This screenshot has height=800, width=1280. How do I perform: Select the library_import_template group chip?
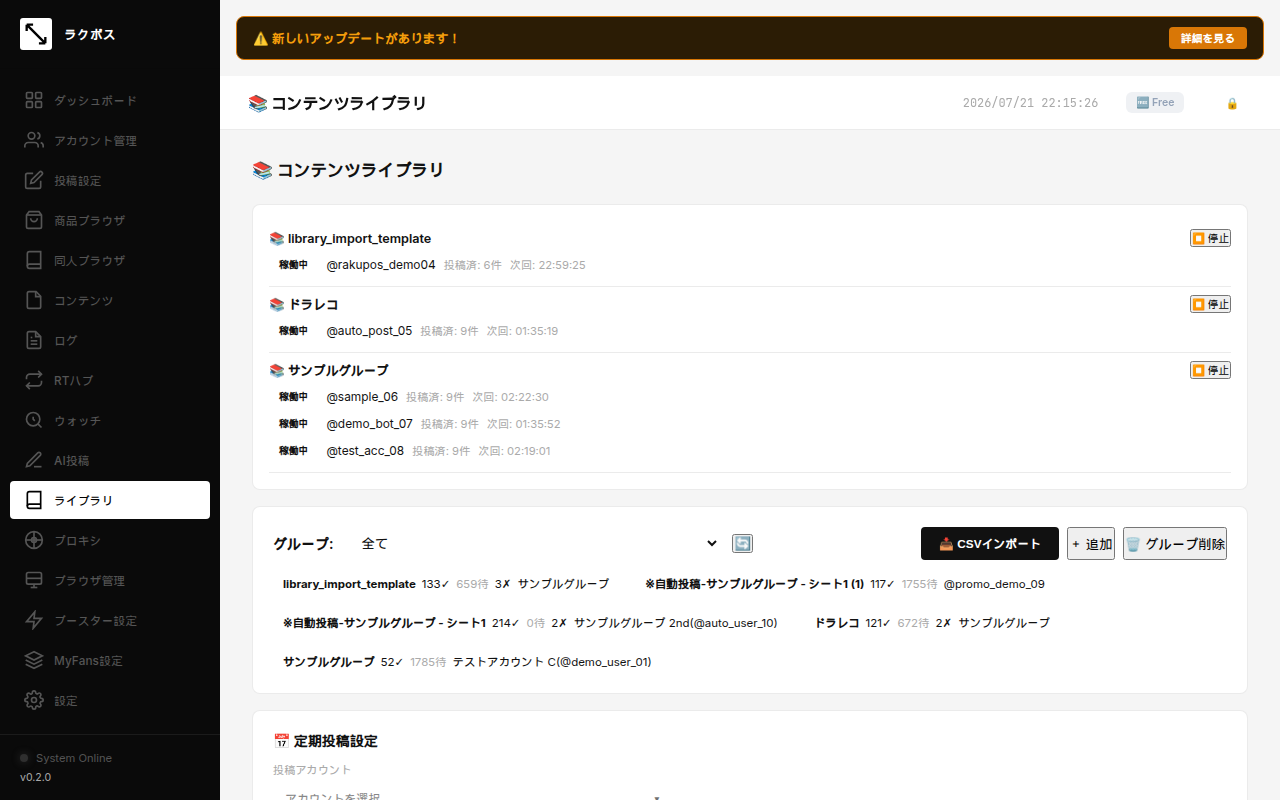(446, 584)
